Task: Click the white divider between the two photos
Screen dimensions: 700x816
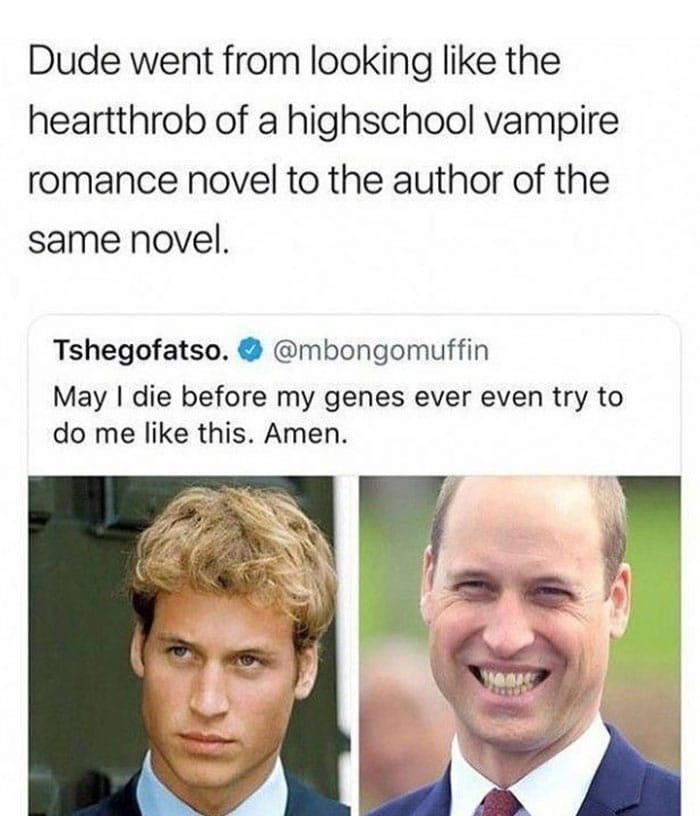Action: (353, 645)
